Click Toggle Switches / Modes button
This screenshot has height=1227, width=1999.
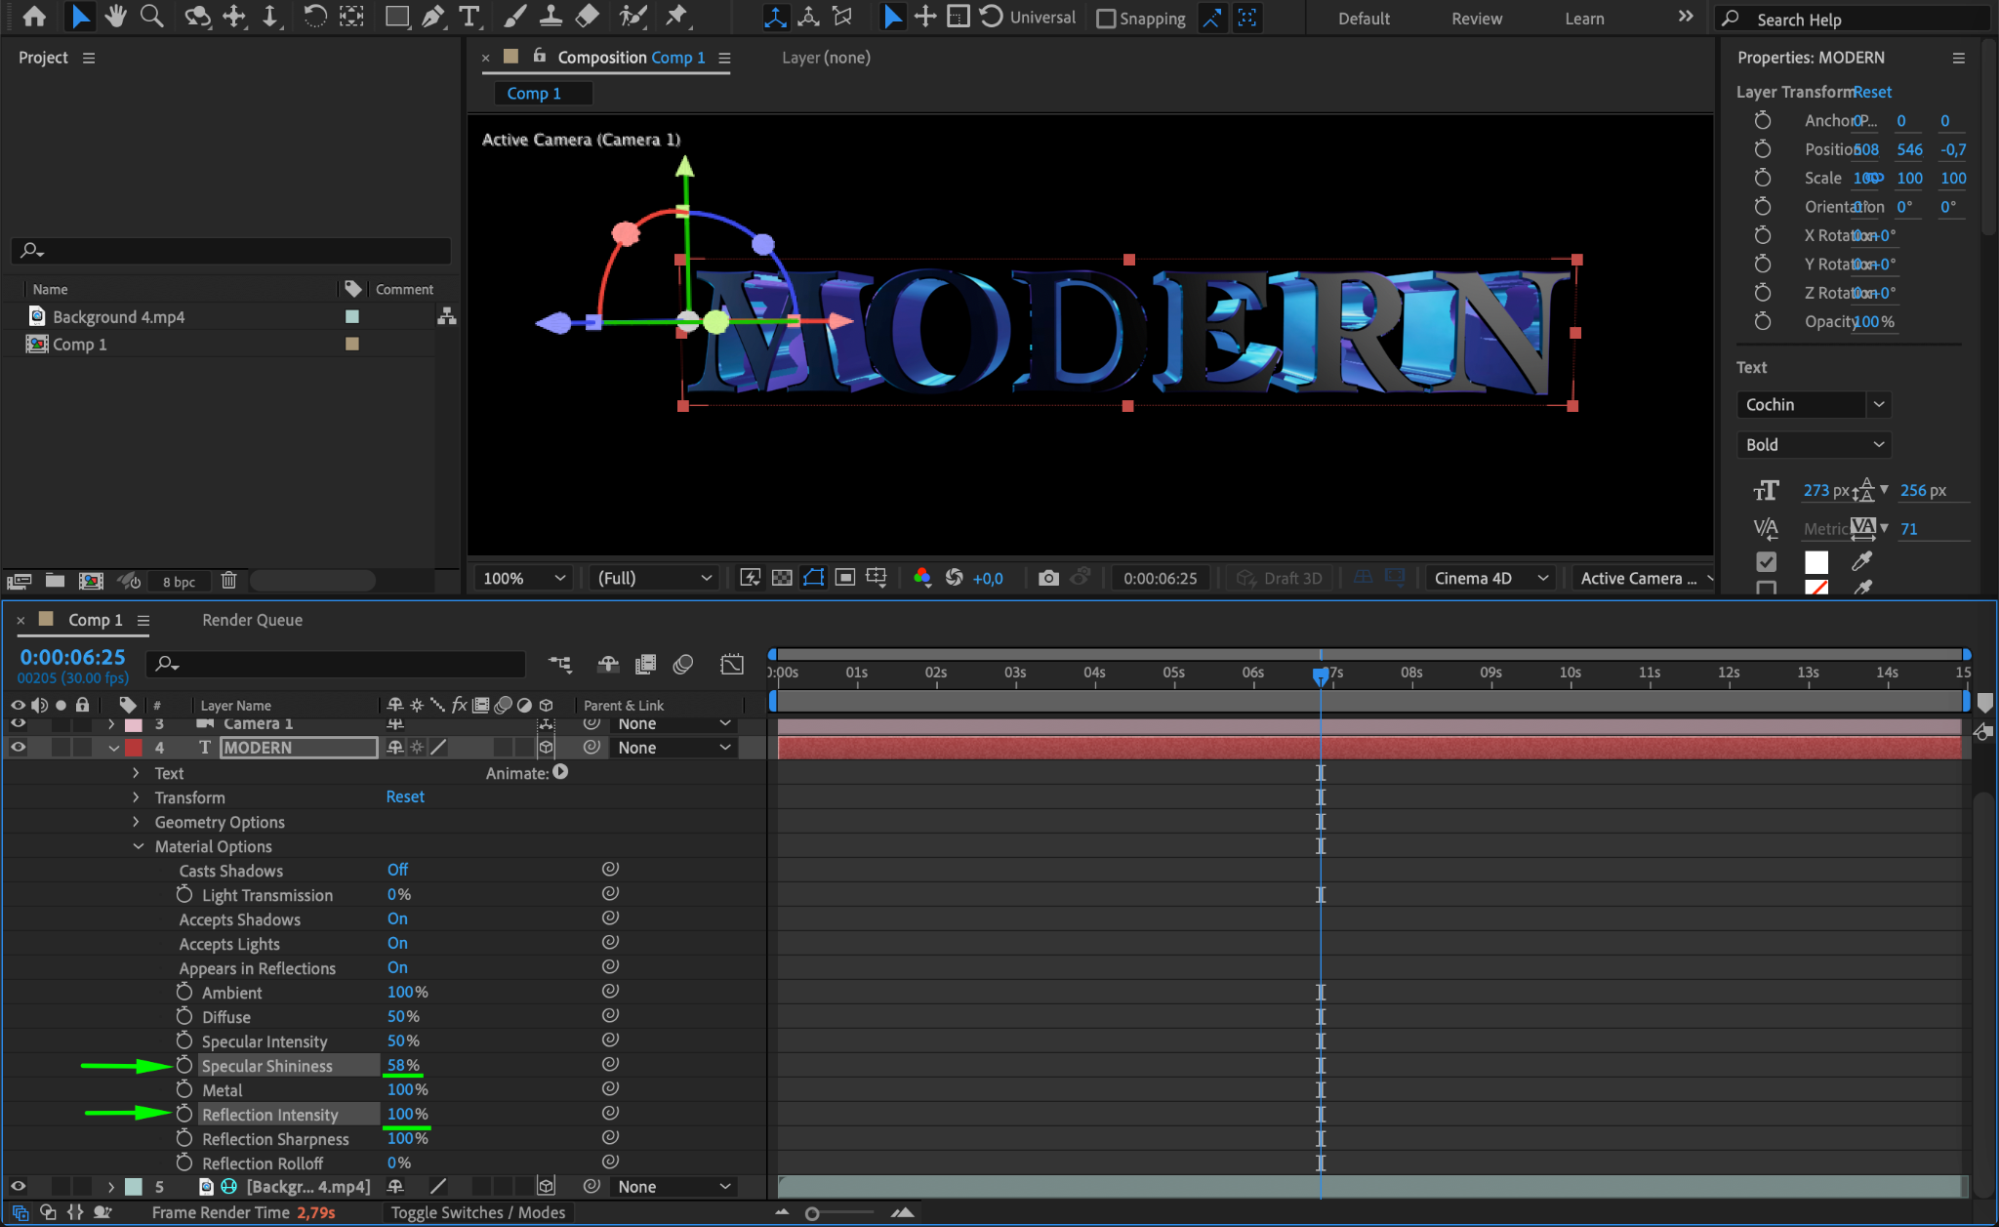coord(478,1212)
